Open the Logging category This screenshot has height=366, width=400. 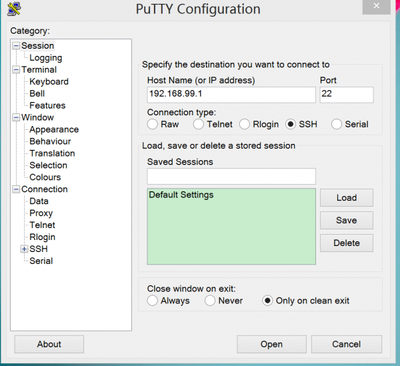46,58
